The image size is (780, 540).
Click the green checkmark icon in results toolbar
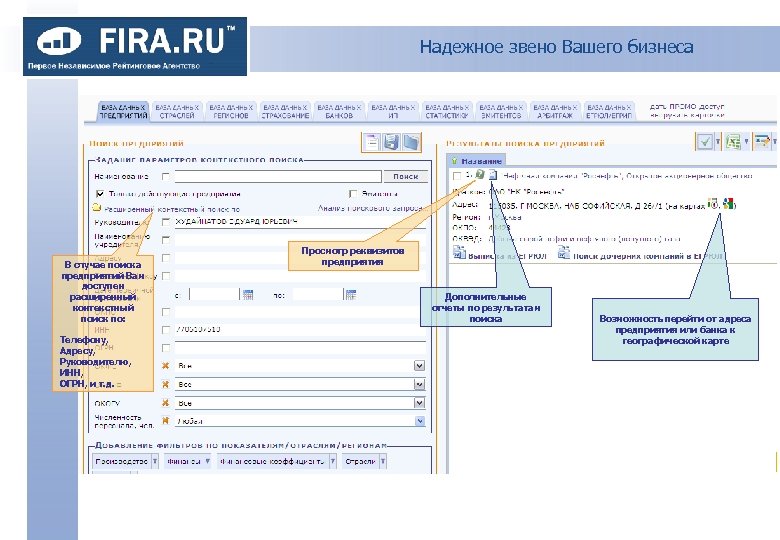coord(704,142)
